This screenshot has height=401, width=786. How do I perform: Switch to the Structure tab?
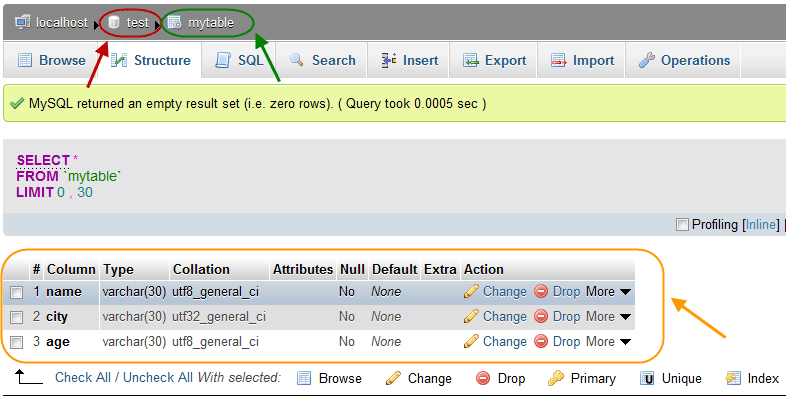pyautogui.click(x=150, y=60)
